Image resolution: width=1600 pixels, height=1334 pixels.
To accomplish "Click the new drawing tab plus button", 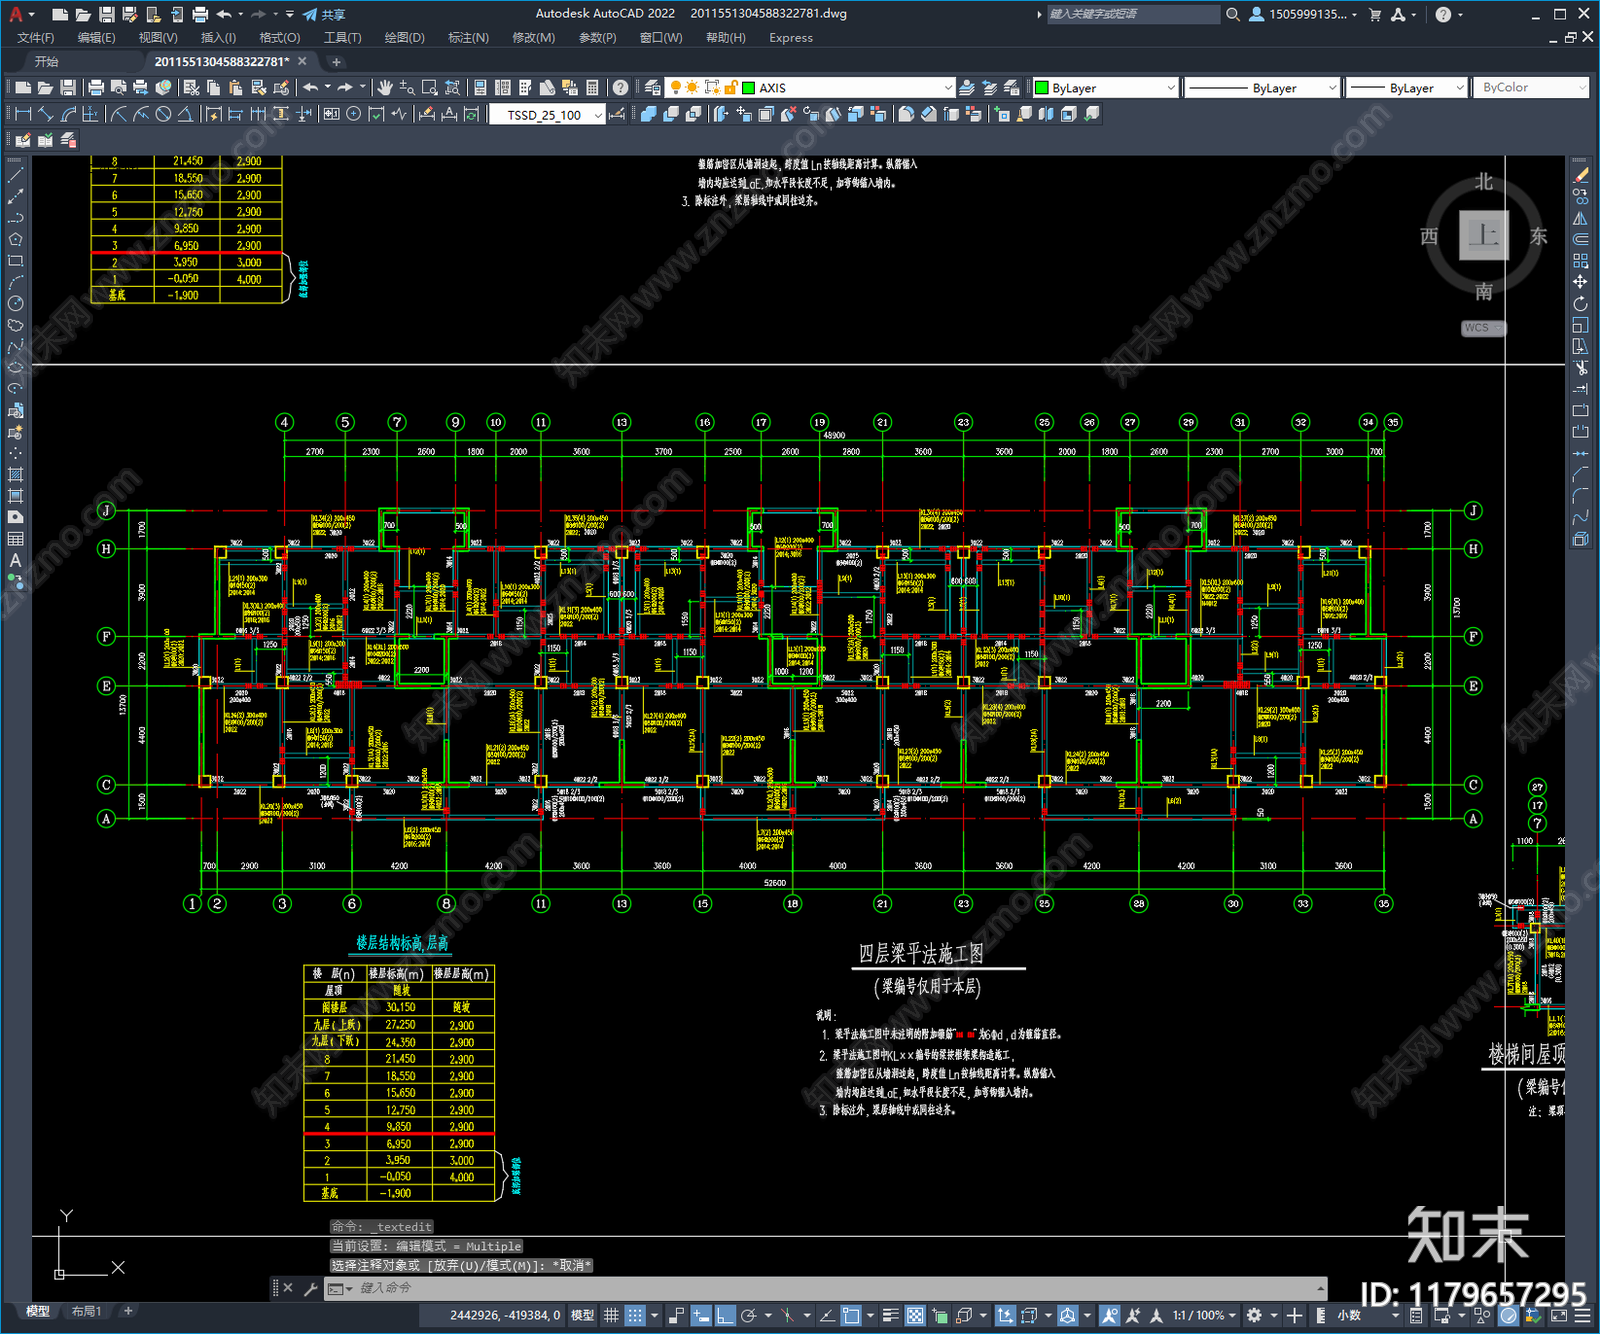I will (336, 62).
